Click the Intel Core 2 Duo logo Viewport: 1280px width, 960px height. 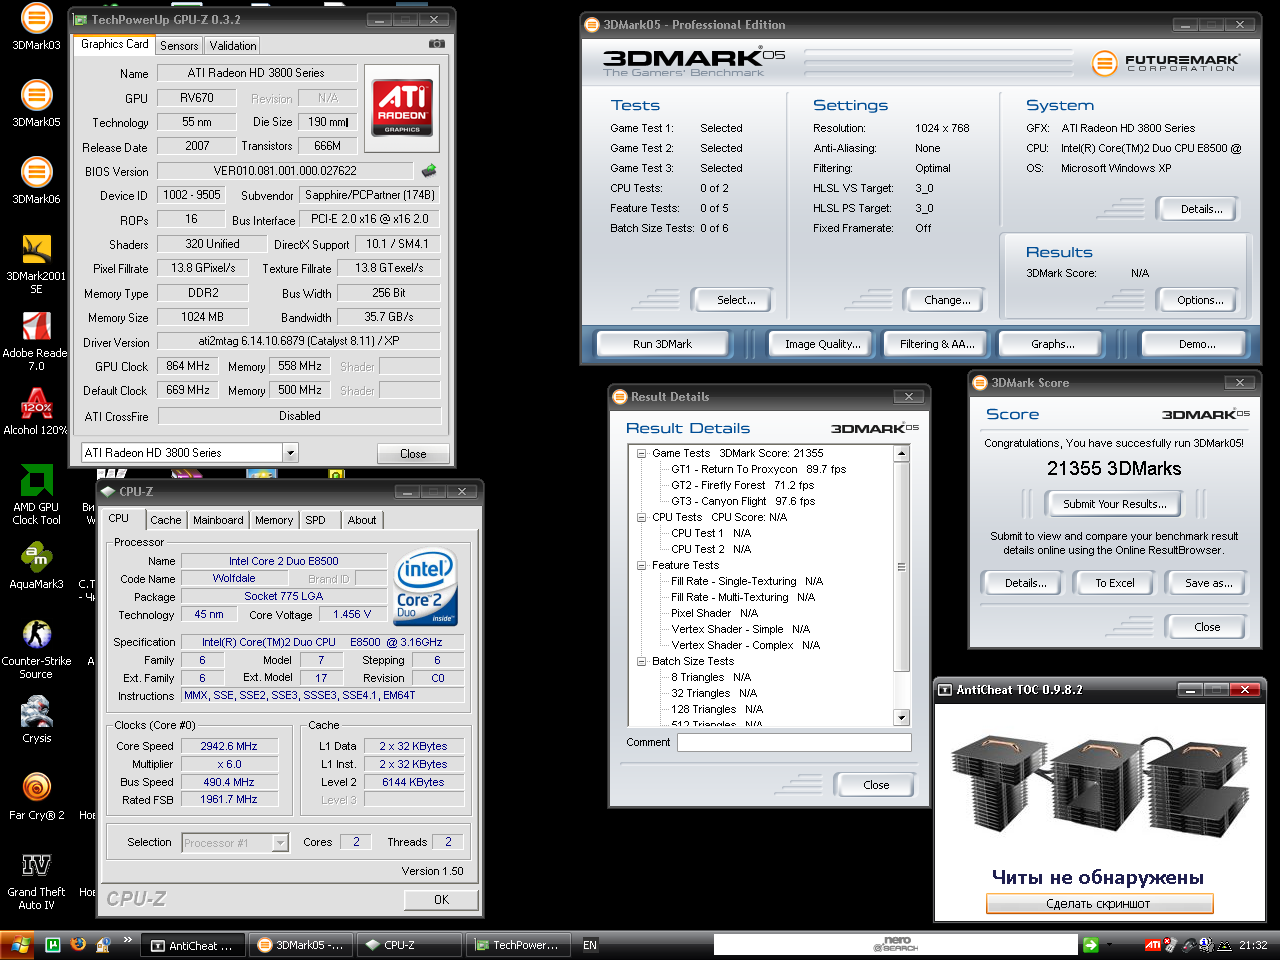pos(426,587)
